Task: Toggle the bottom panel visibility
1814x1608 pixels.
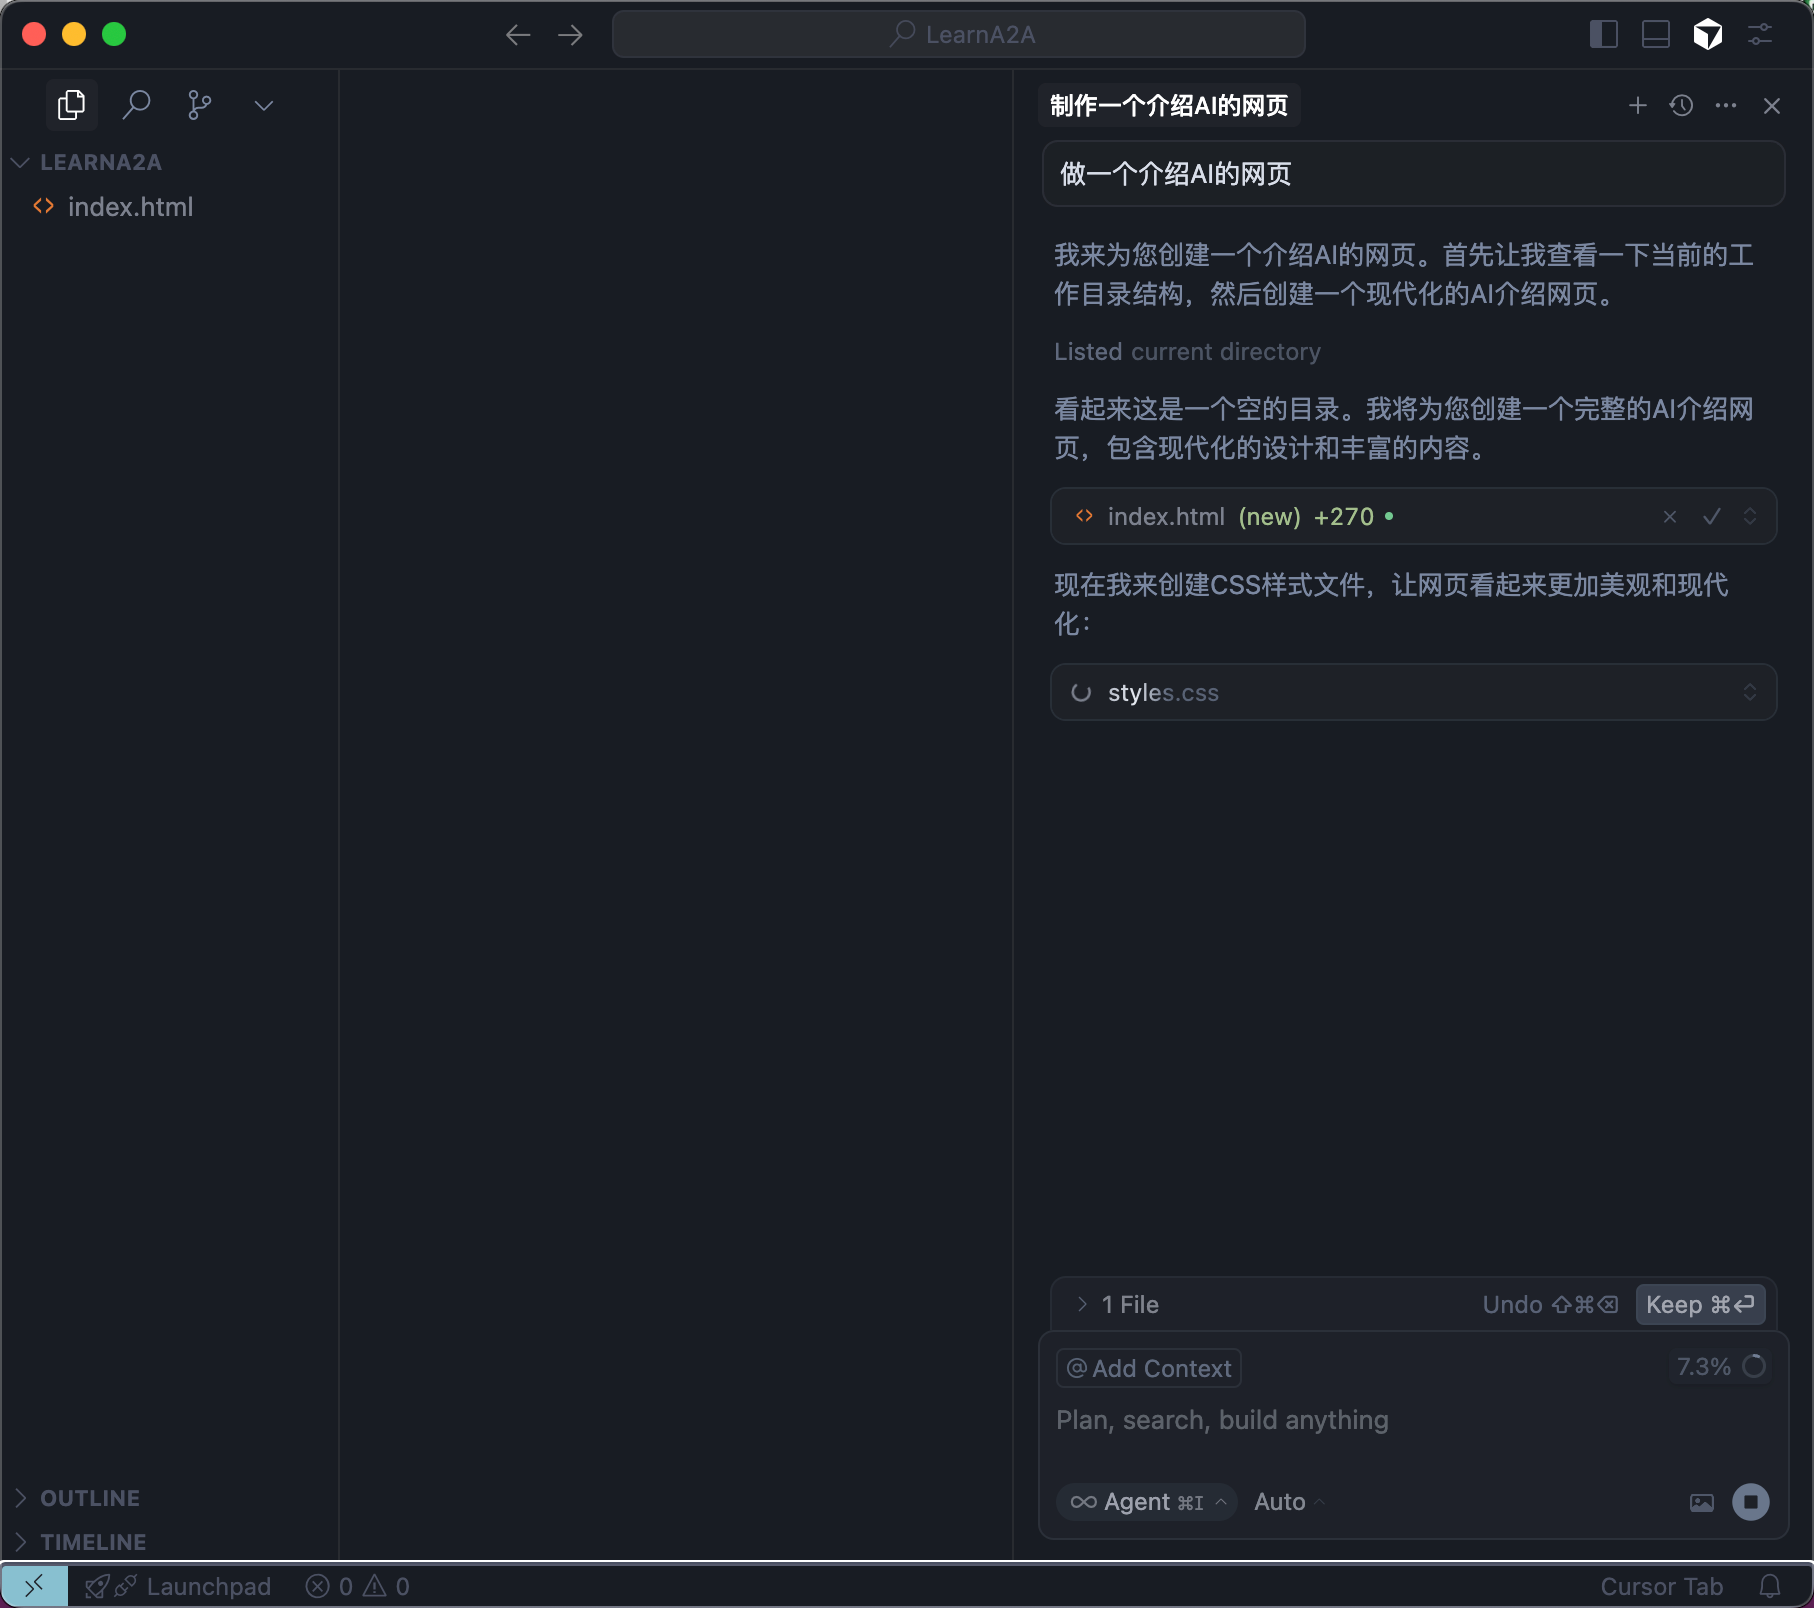Action: [1655, 35]
